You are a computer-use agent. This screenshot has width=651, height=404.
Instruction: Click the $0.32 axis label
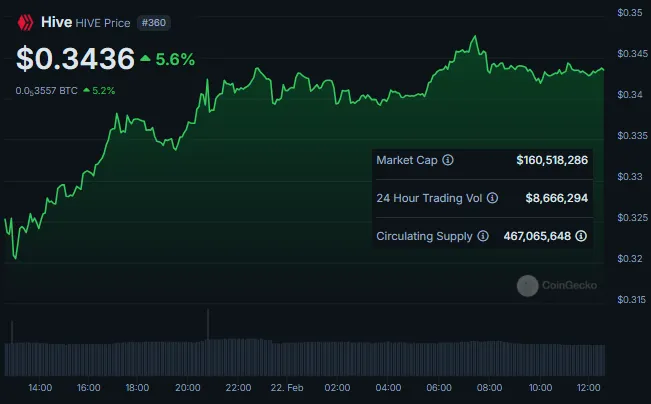click(630, 259)
